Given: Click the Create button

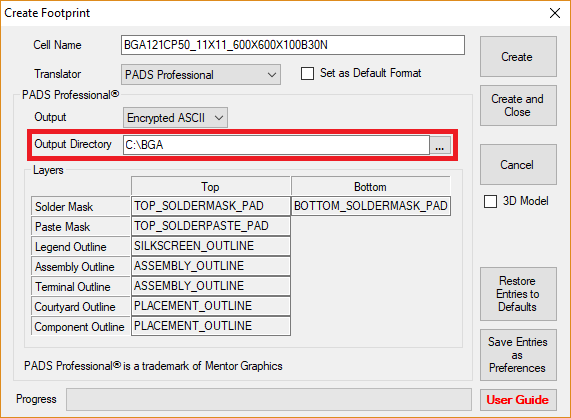Looking at the screenshot, I should [518, 56].
